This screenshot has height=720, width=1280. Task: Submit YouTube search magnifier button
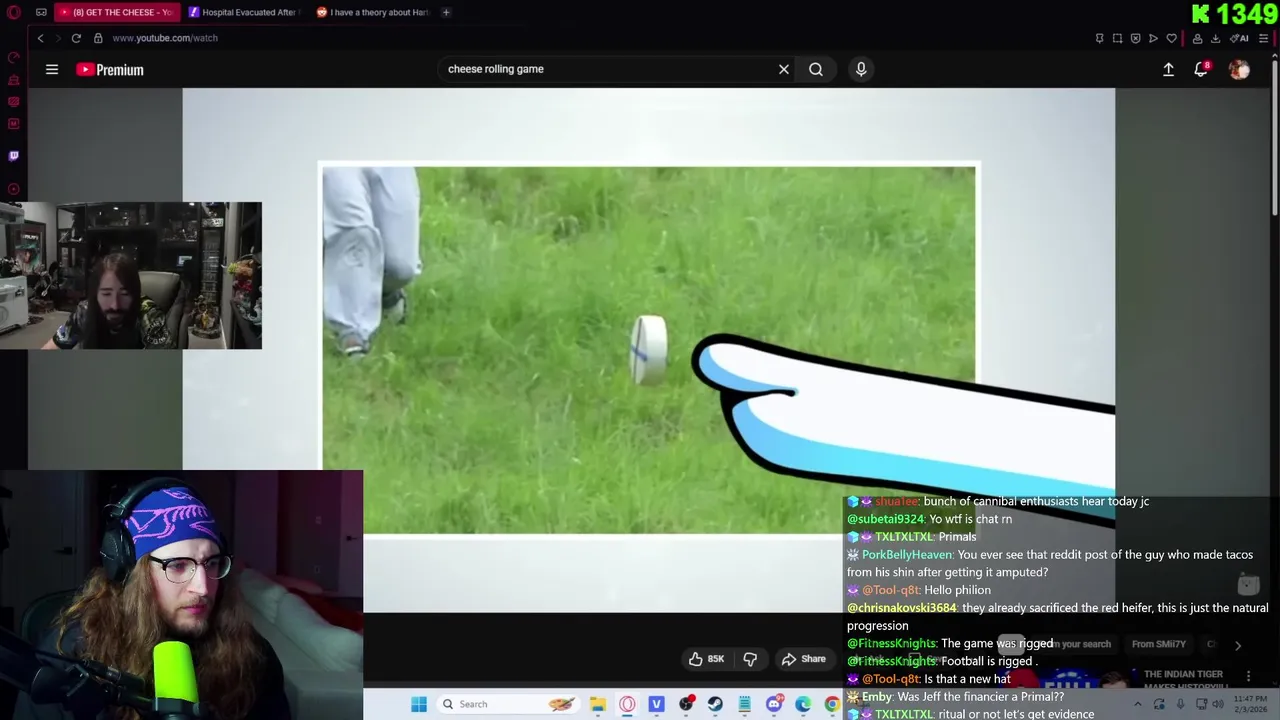pyautogui.click(x=816, y=69)
